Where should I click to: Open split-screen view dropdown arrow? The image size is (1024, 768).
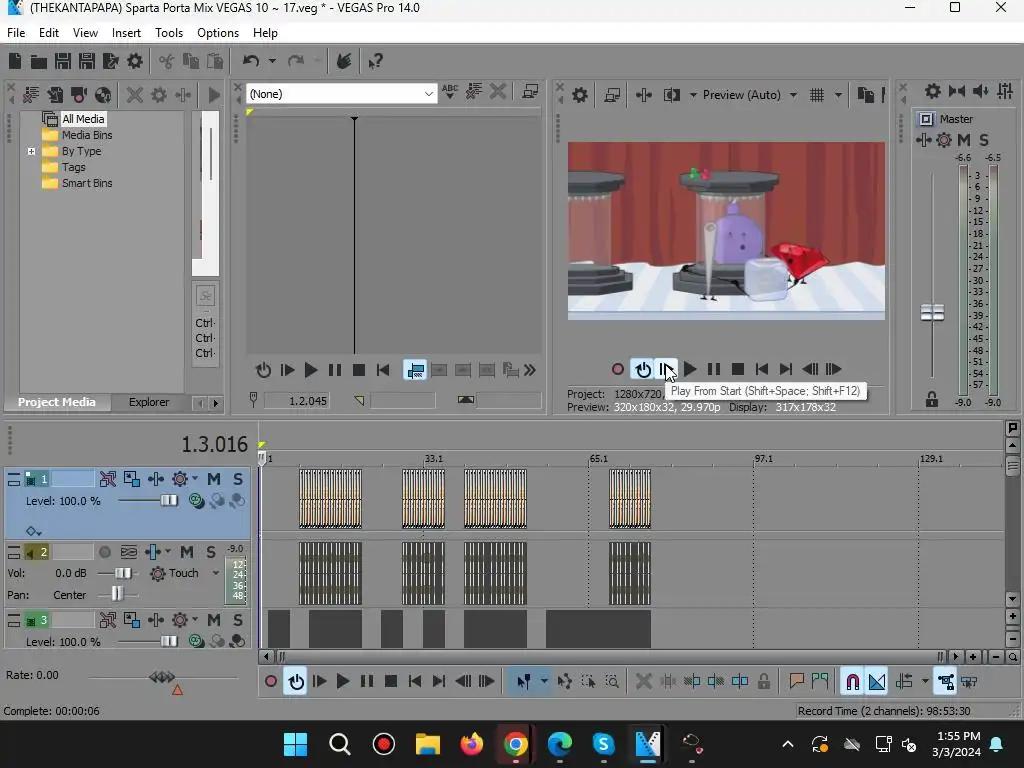693,95
